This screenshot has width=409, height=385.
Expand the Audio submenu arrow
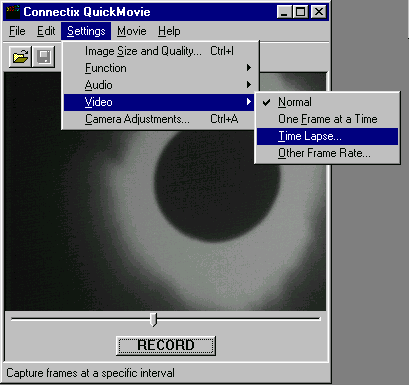pos(249,85)
